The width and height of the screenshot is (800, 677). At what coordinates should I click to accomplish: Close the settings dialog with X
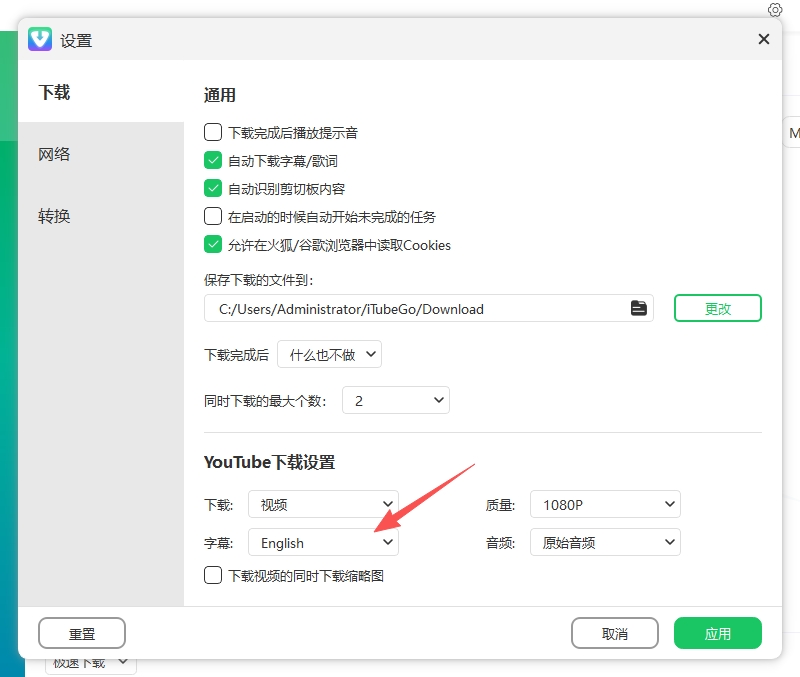click(x=763, y=39)
